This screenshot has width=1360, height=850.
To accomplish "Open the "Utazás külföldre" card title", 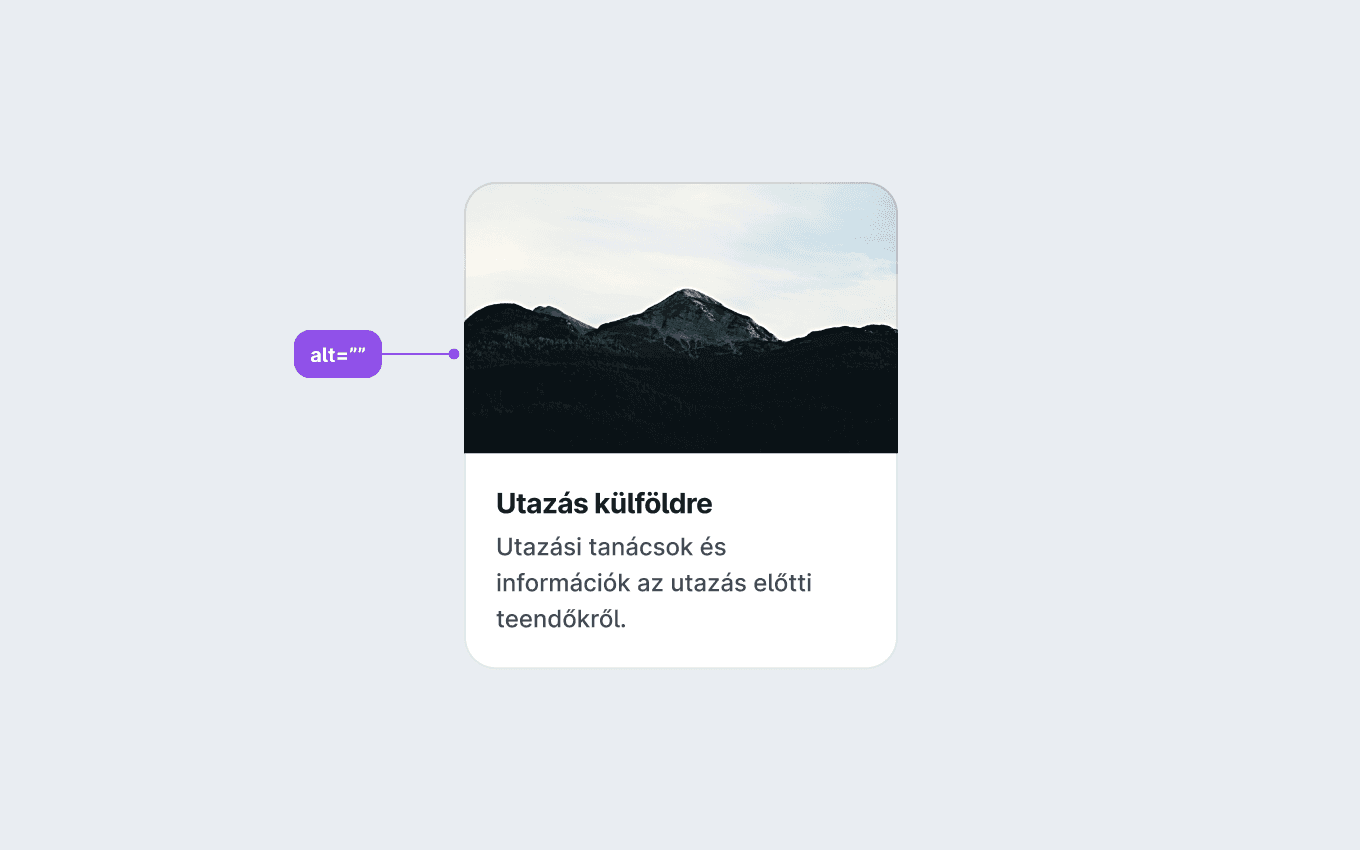I will tap(604, 504).
